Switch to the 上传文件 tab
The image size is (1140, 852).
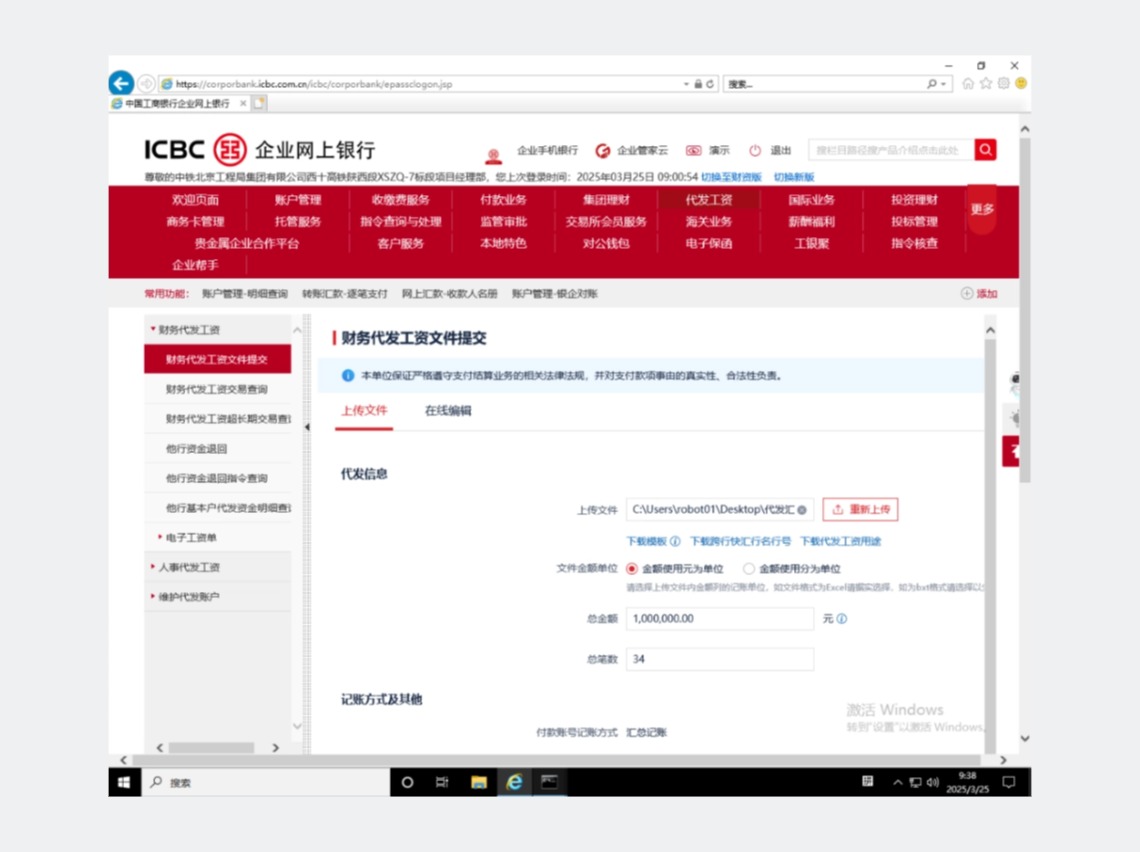(364, 411)
